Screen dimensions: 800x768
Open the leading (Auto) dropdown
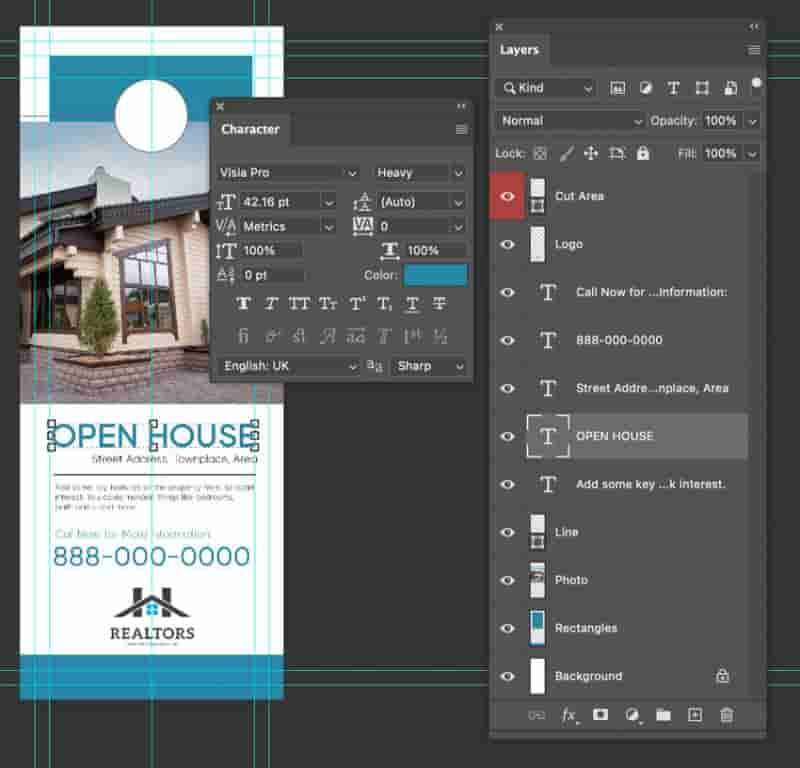(458, 203)
